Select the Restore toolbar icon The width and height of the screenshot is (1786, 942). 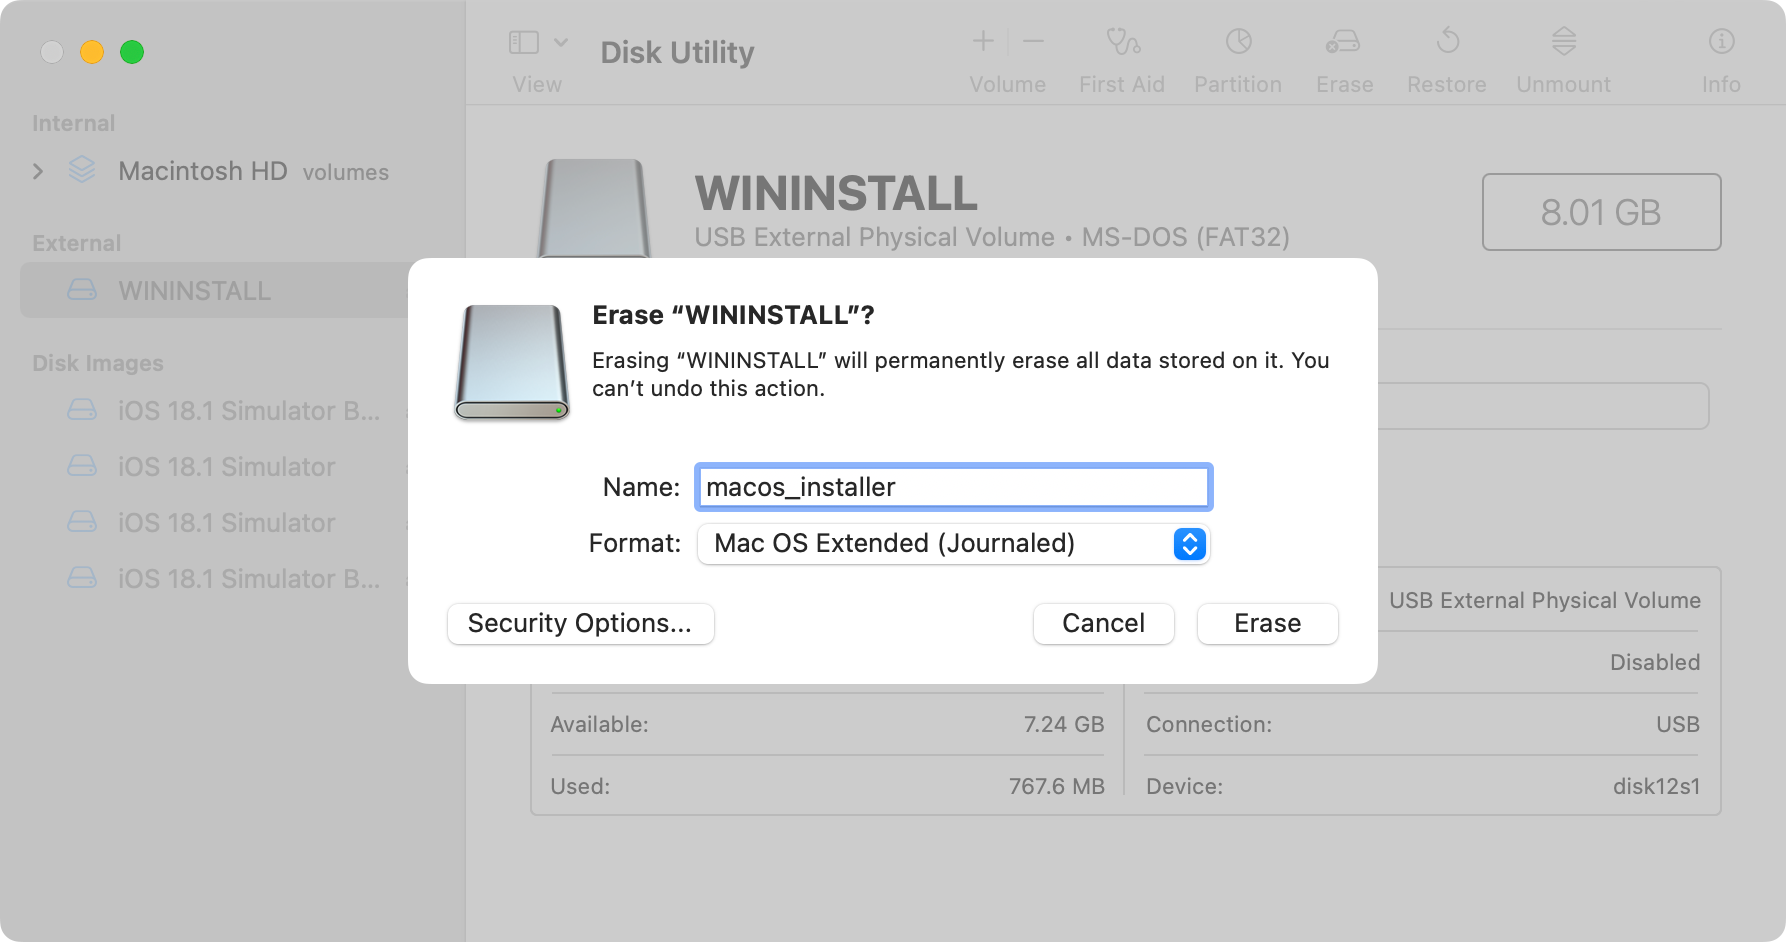coord(1446,44)
